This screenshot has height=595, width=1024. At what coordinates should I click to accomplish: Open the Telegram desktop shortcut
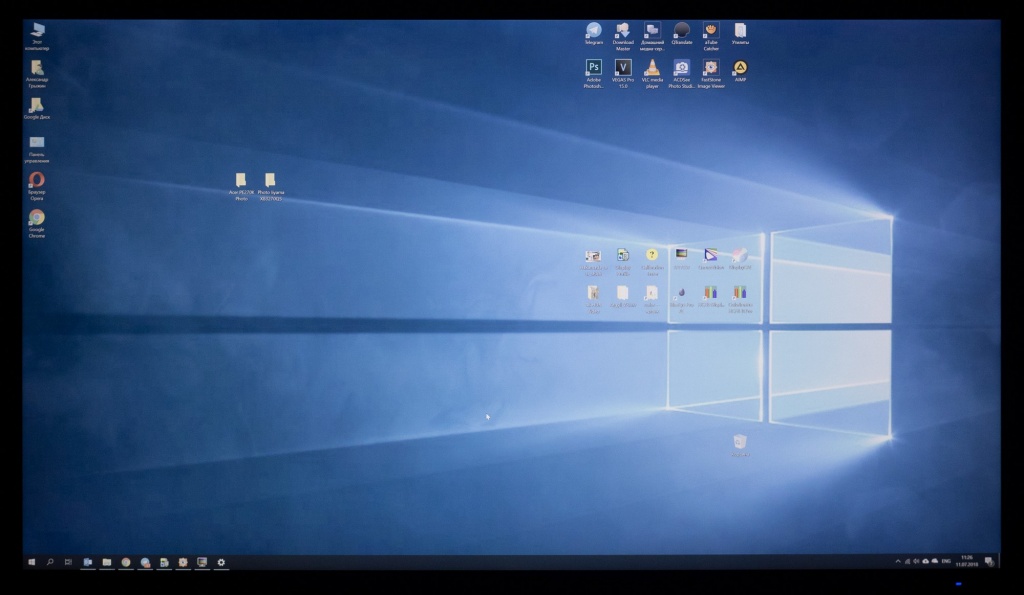(594, 31)
